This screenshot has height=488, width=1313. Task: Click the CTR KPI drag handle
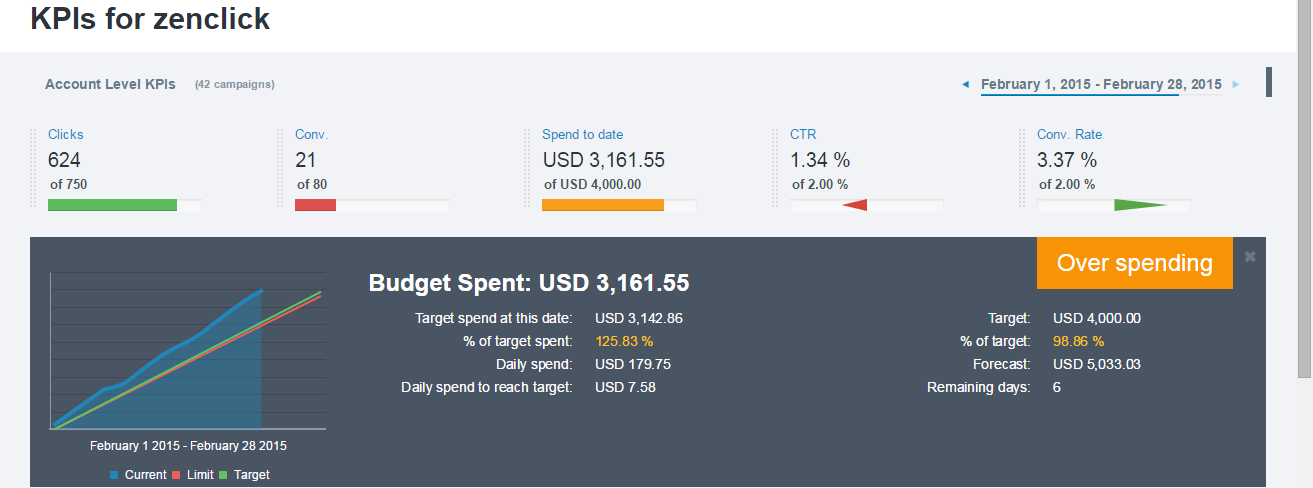tap(777, 168)
